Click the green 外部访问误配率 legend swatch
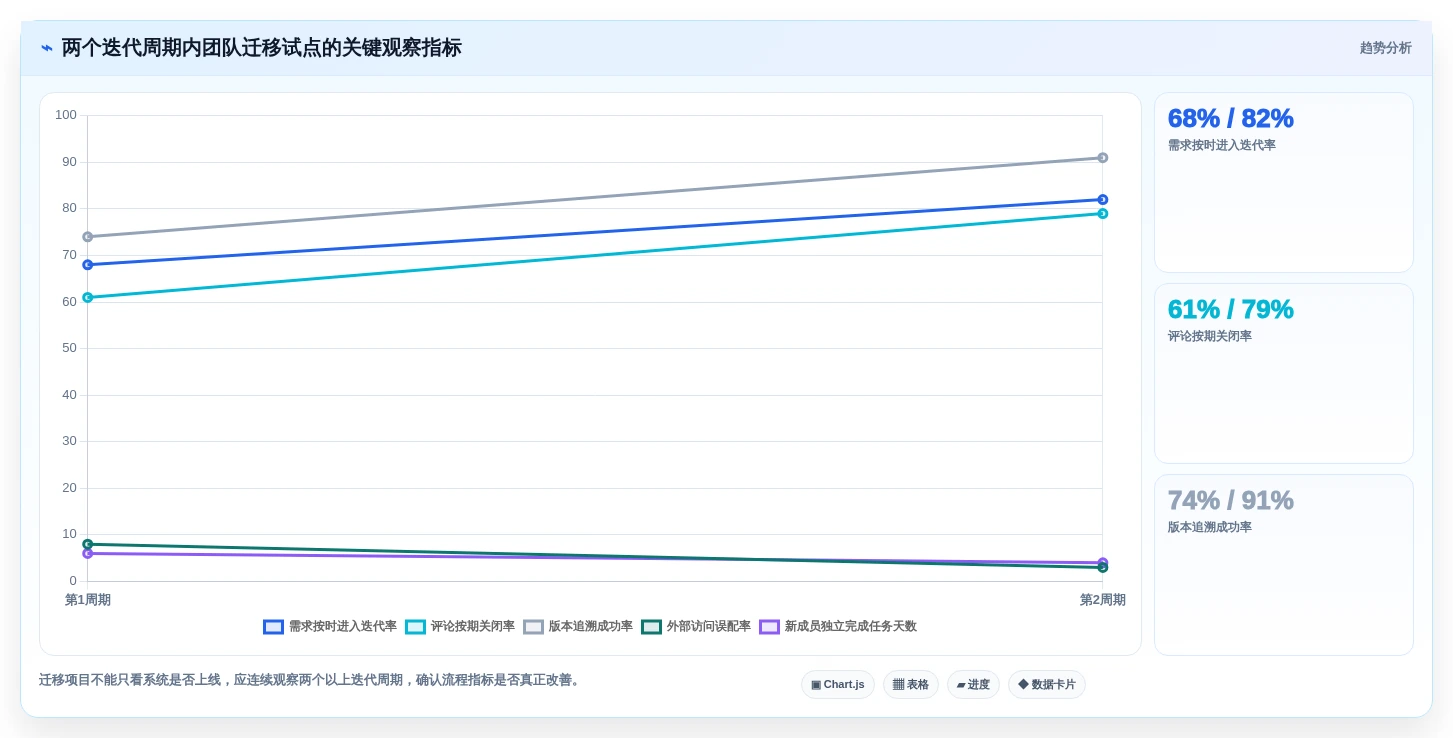1453x738 pixels. tap(652, 627)
